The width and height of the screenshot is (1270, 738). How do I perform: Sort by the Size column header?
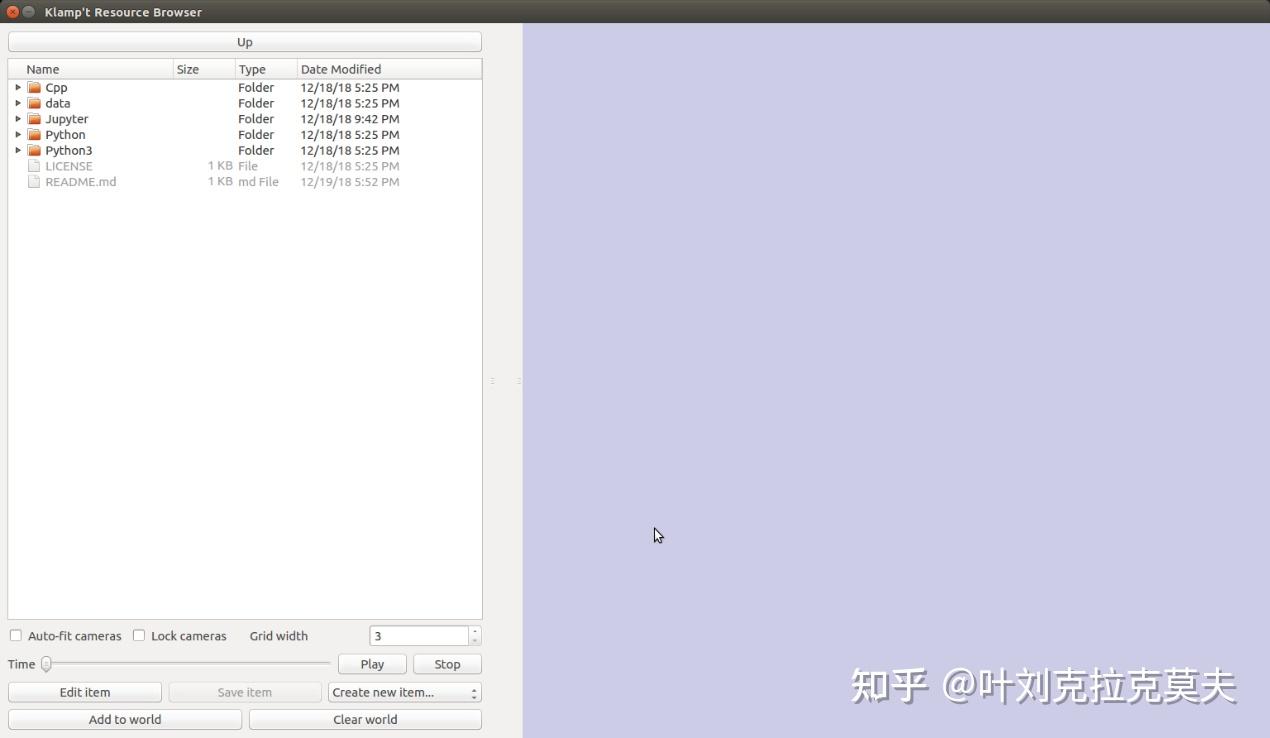point(204,69)
